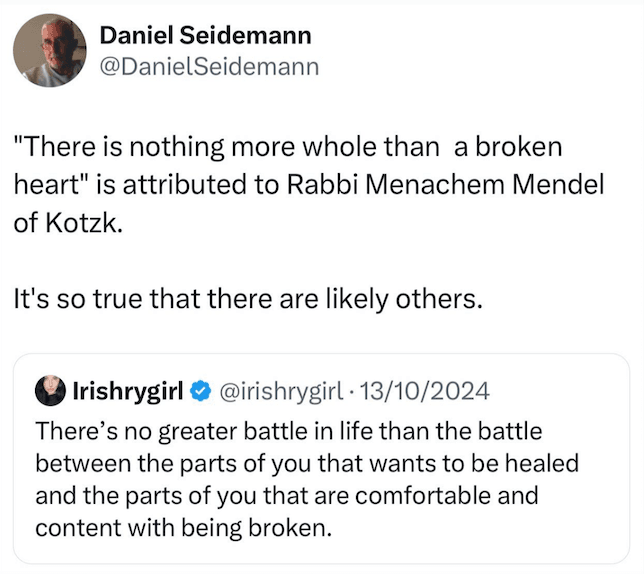Open the @DanielSeidemann handle link

point(209,67)
